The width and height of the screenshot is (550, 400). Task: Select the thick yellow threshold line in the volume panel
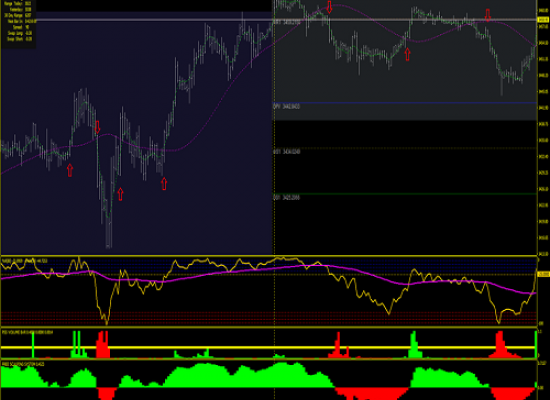pyautogui.click(x=269, y=347)
